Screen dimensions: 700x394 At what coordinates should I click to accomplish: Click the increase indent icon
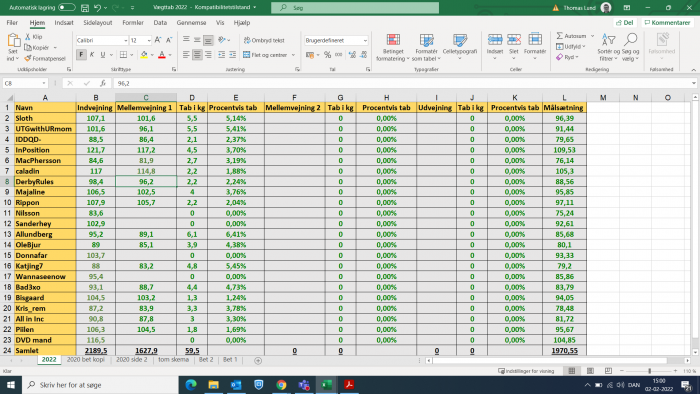tap(233, 55)
